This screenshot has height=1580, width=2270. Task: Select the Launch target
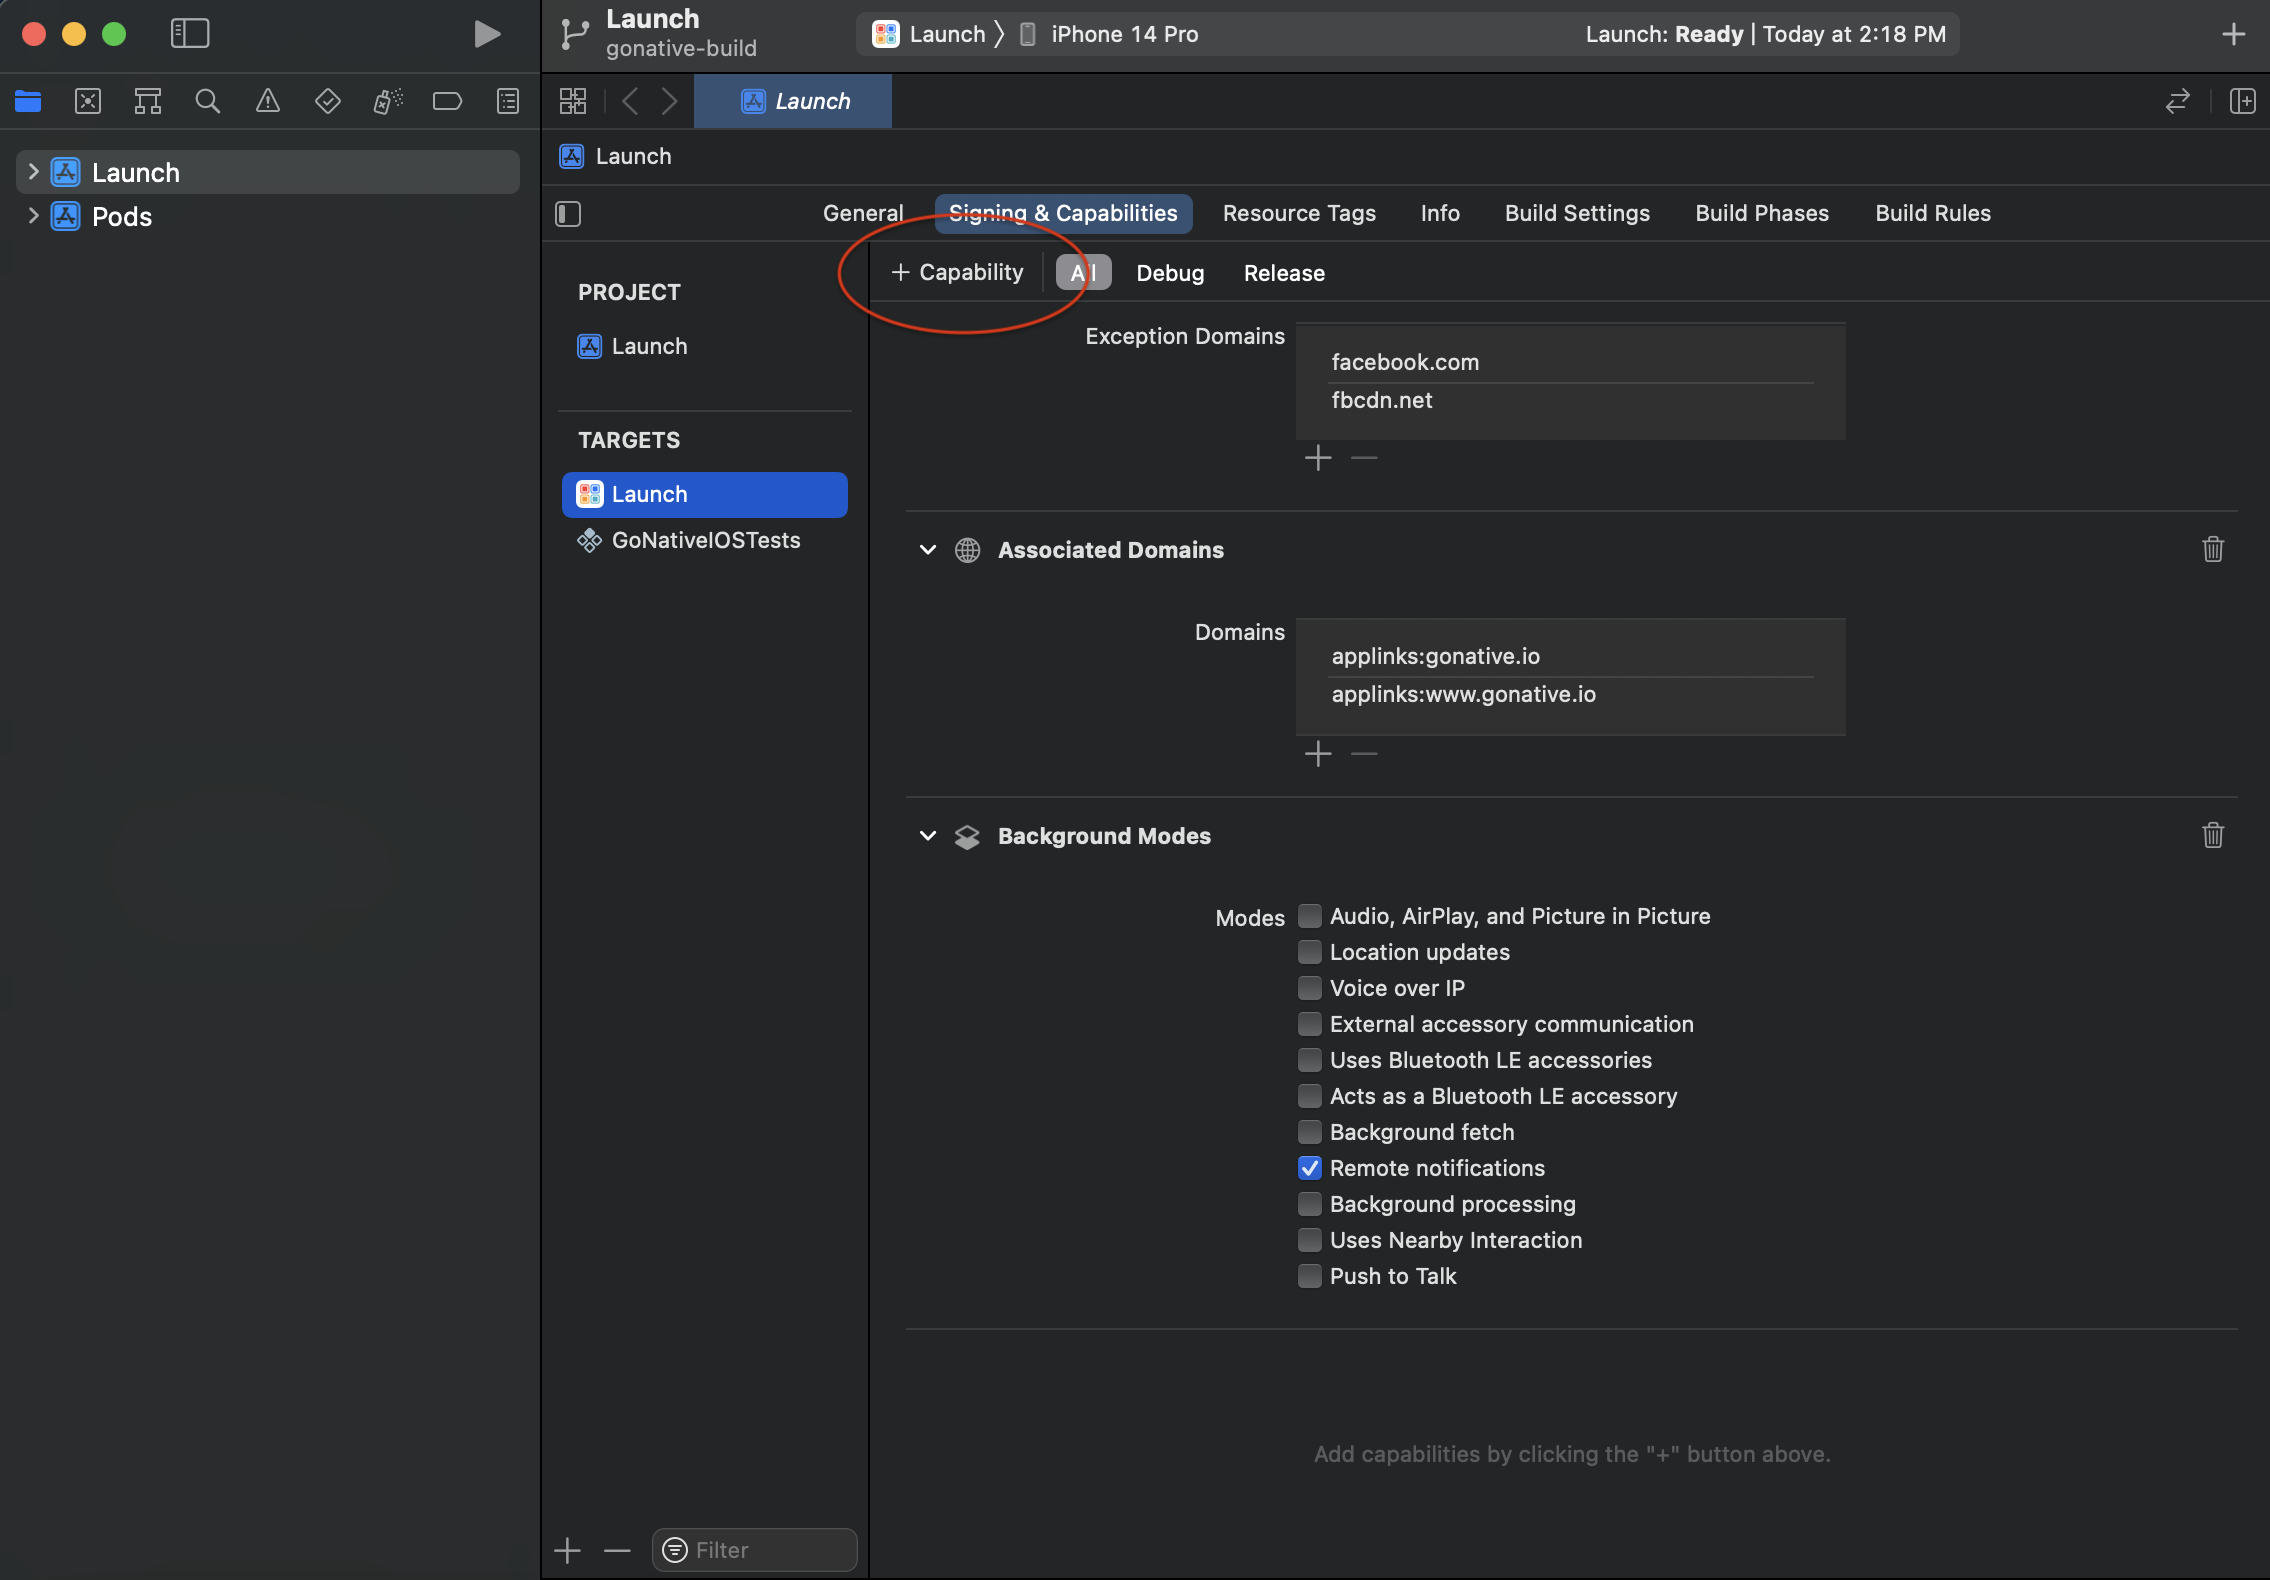[702, 495]
